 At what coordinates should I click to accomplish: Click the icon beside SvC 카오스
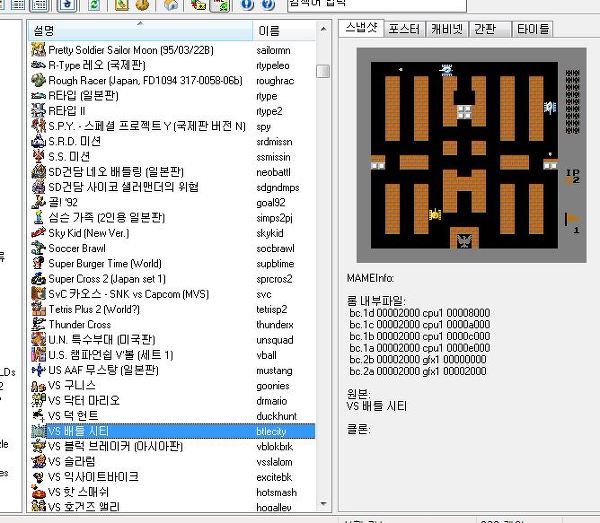(38, 294)
